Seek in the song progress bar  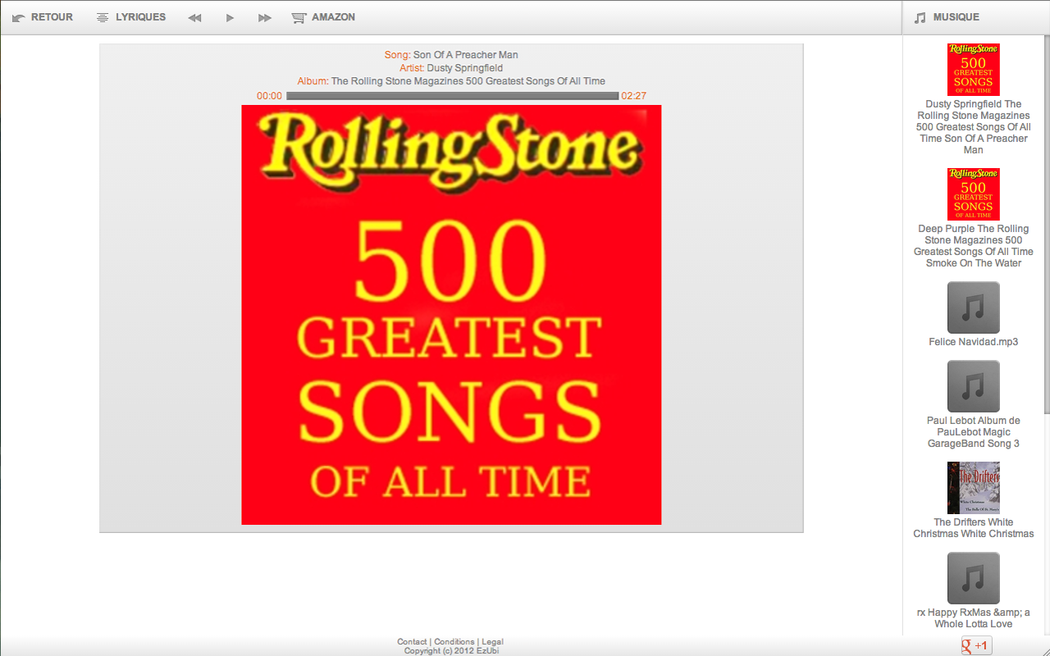pos(452,96)
